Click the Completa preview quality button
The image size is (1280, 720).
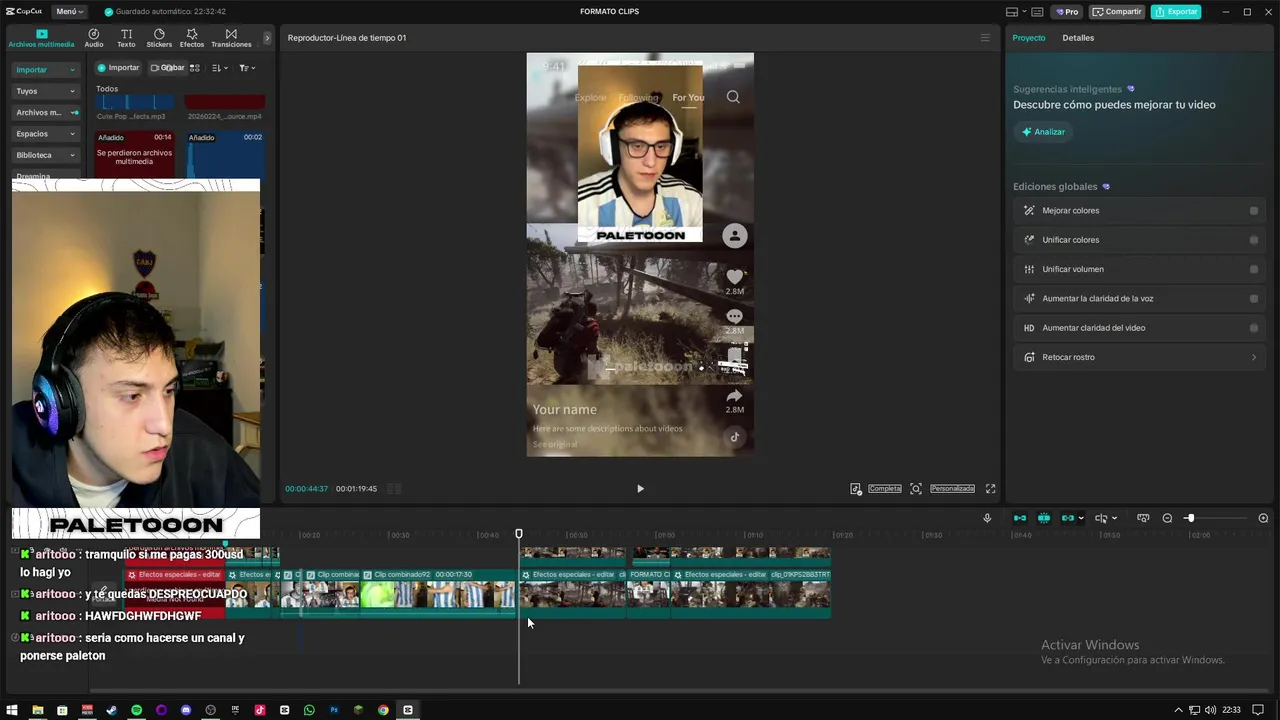pyautogui.click(x=885, y=489)
